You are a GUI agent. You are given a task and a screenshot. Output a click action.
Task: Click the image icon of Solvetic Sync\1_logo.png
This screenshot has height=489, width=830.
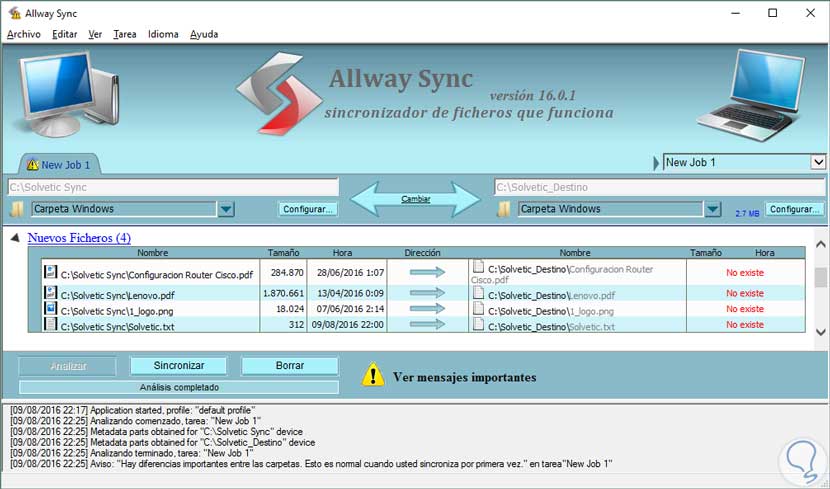click(x=51, y=309)
